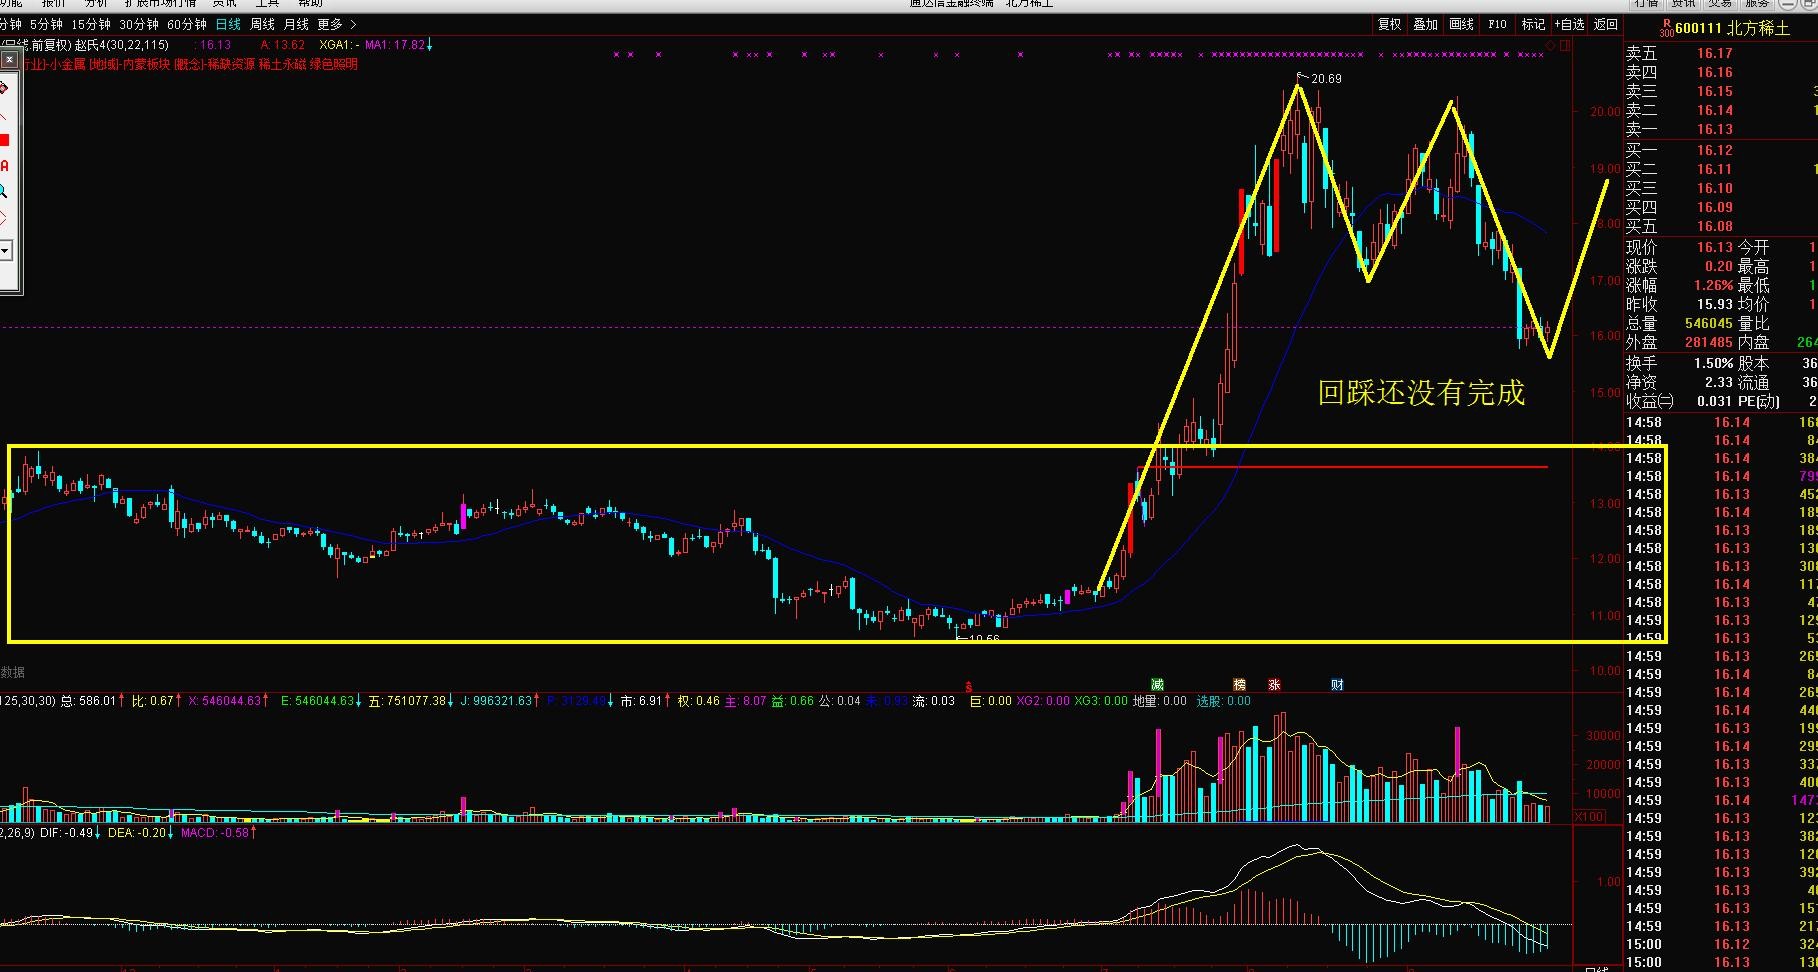Click the 复权 button

click(x=1390, y=24)
